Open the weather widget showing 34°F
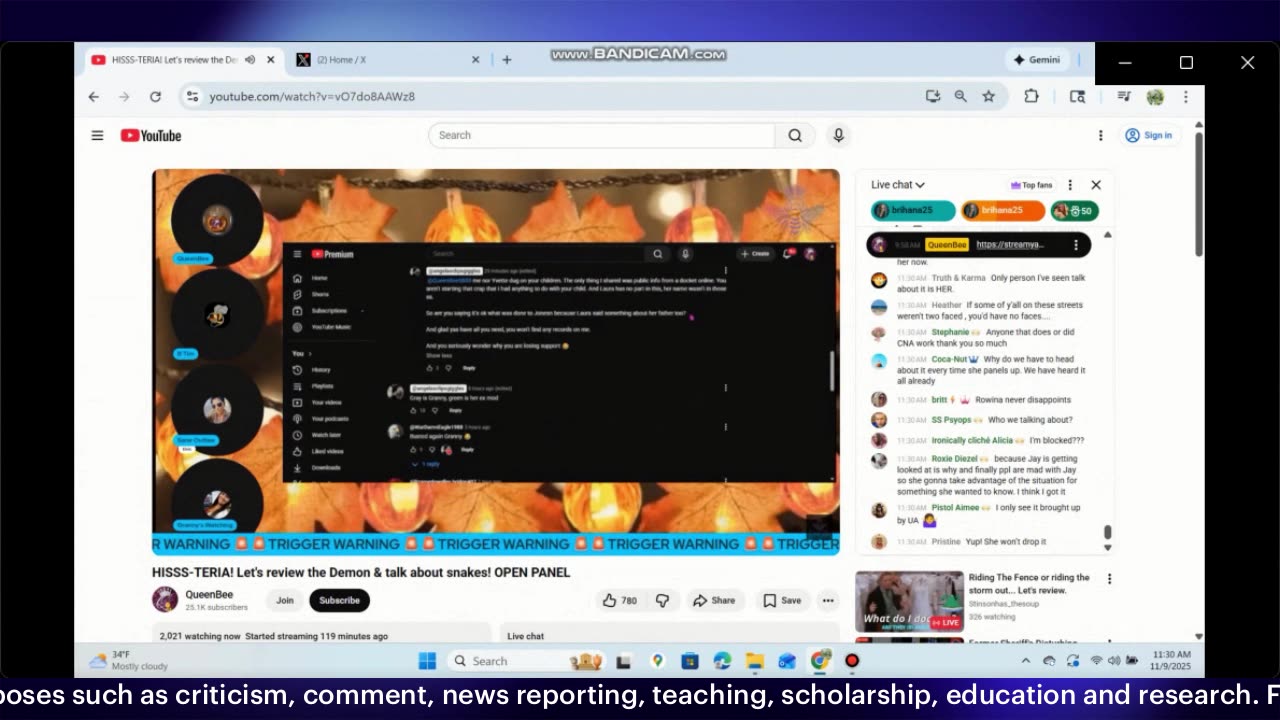 [128, 661]
